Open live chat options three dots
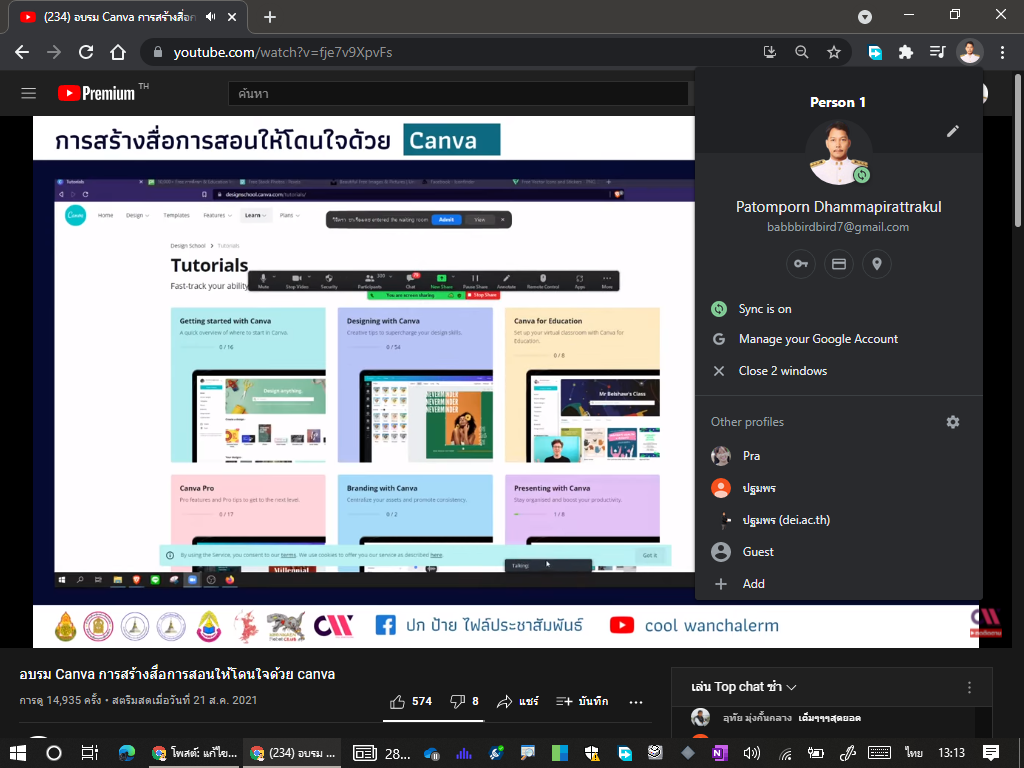 click(969, 687)
